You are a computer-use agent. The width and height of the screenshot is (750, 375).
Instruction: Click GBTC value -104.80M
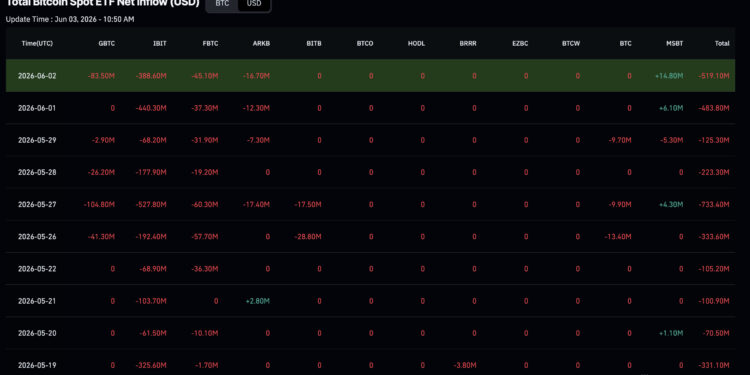pos(99,205)
